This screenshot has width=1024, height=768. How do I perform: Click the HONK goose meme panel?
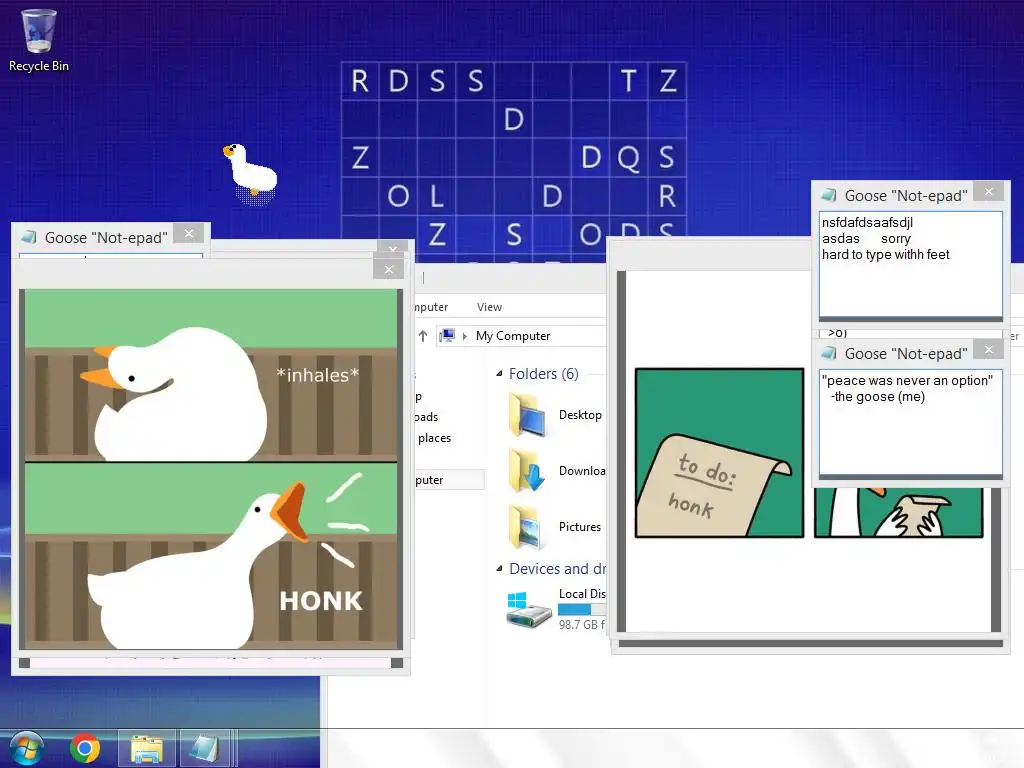pos(211,556)
